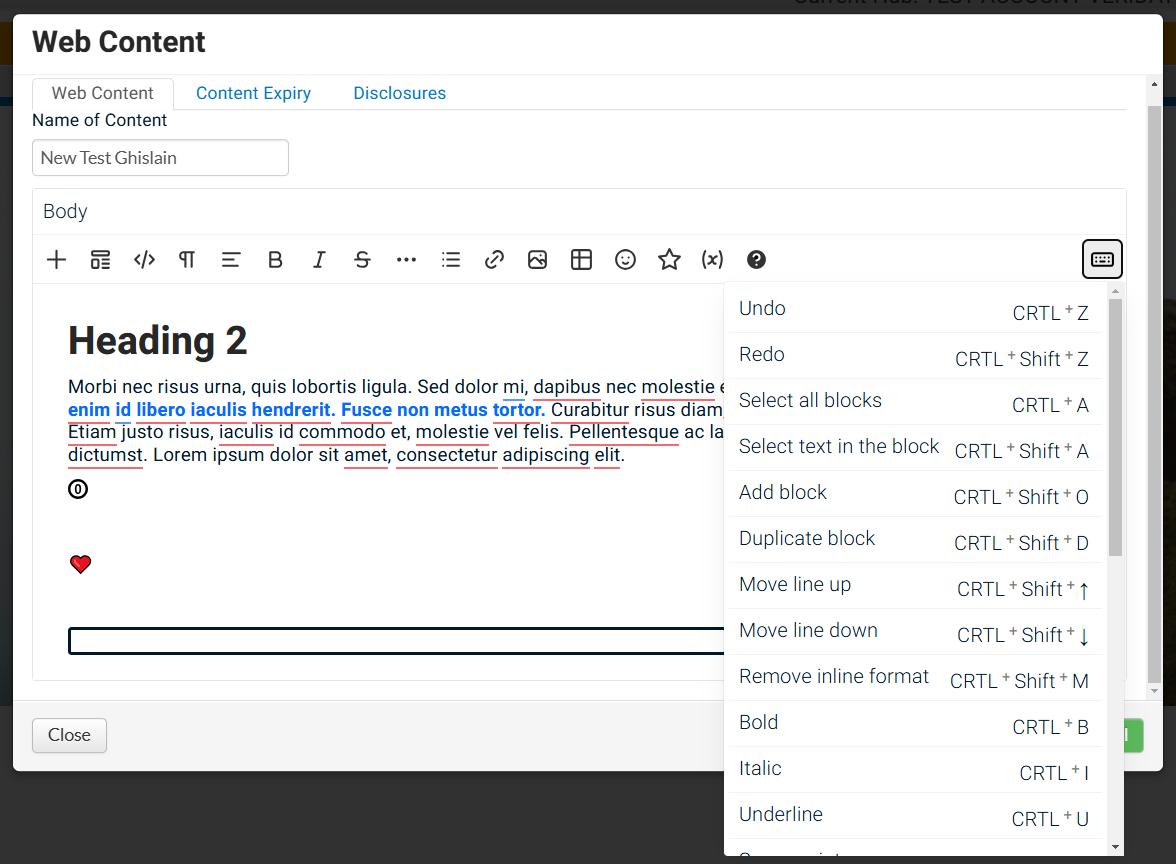Open the variables (x) toolbar icon

[x=712, y=260]
